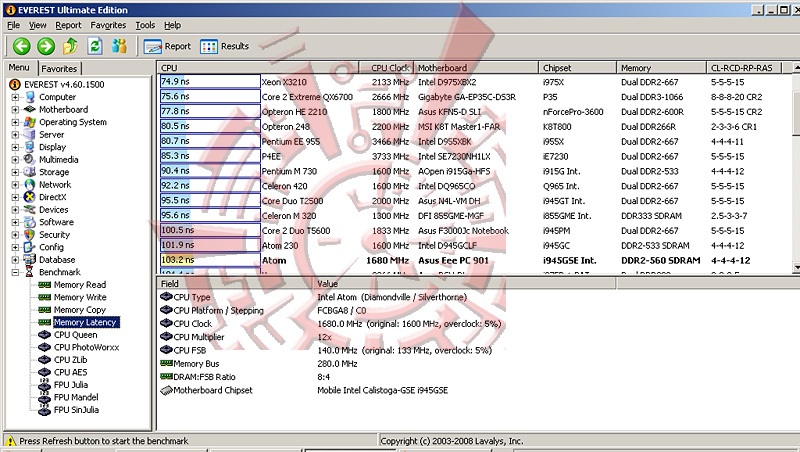800x452 pixels.
Task: Open the Report toolbar button
Action: [167, 46]
